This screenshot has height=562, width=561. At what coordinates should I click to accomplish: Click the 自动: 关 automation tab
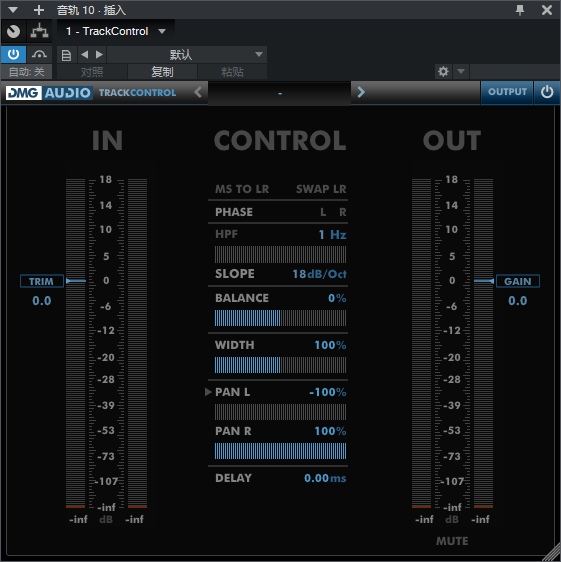coord(27,72)
